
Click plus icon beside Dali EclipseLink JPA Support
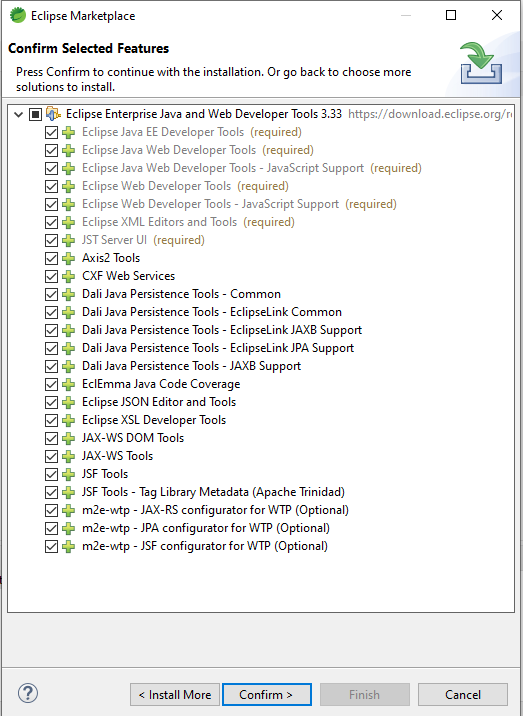point(69,348)
